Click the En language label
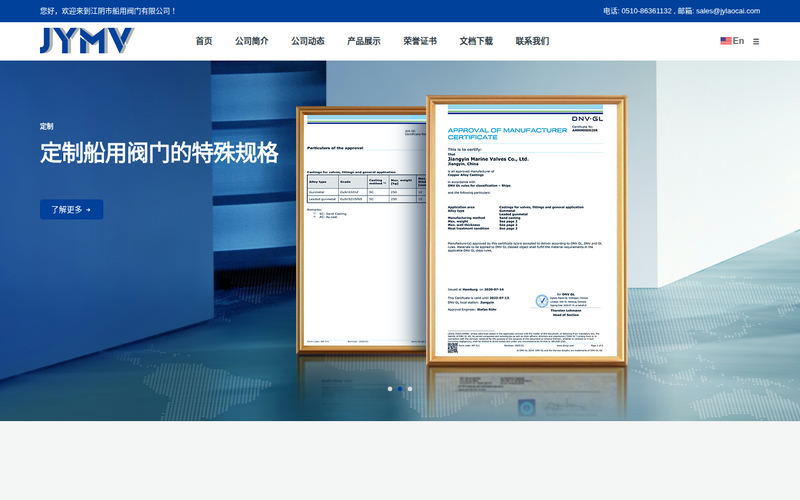 coord(738,41)
